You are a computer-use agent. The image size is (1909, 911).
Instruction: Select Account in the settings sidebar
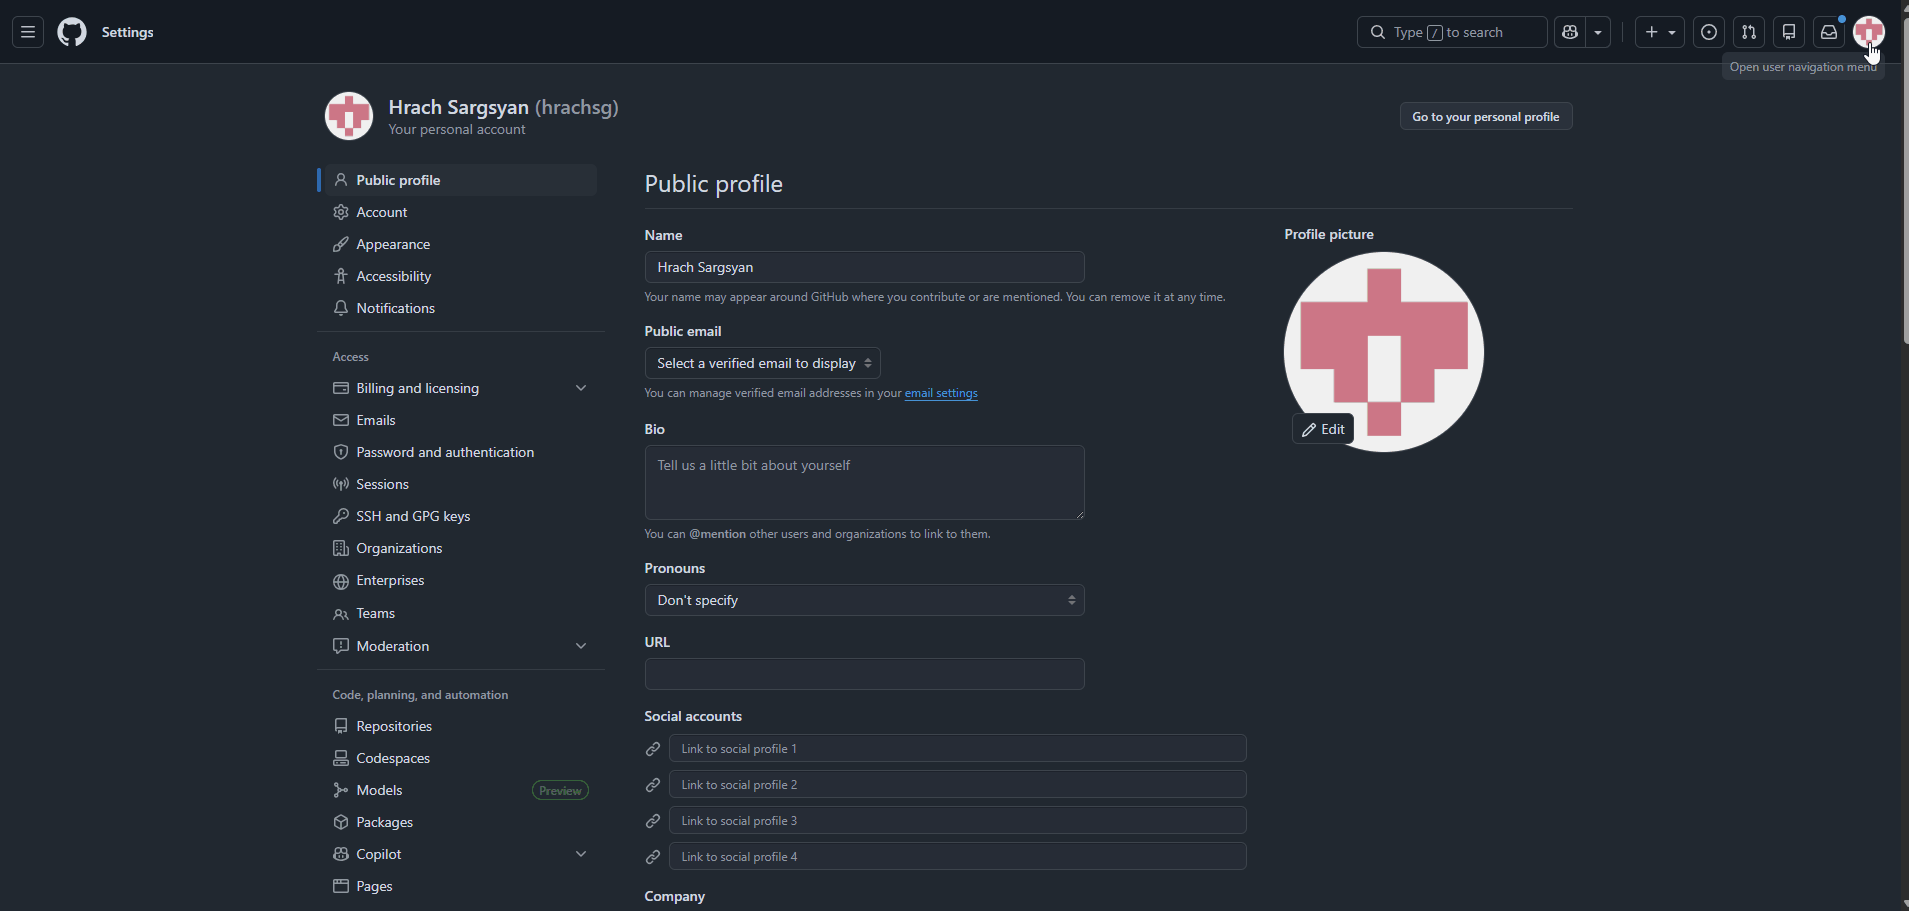point(381,211)
